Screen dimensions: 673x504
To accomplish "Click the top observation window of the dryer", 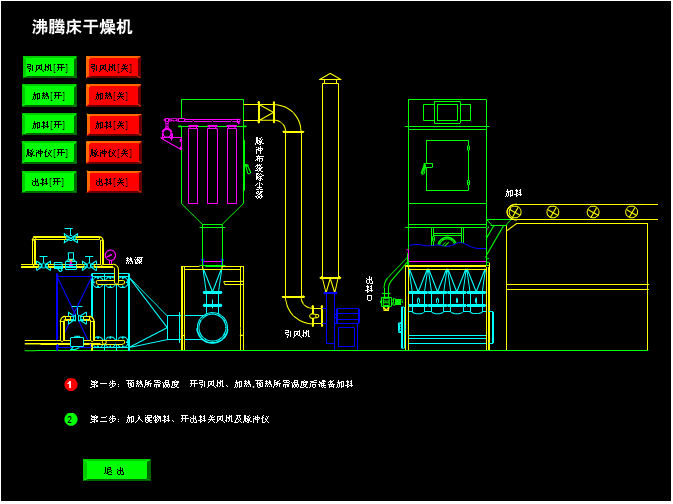I will pos(447,112).
